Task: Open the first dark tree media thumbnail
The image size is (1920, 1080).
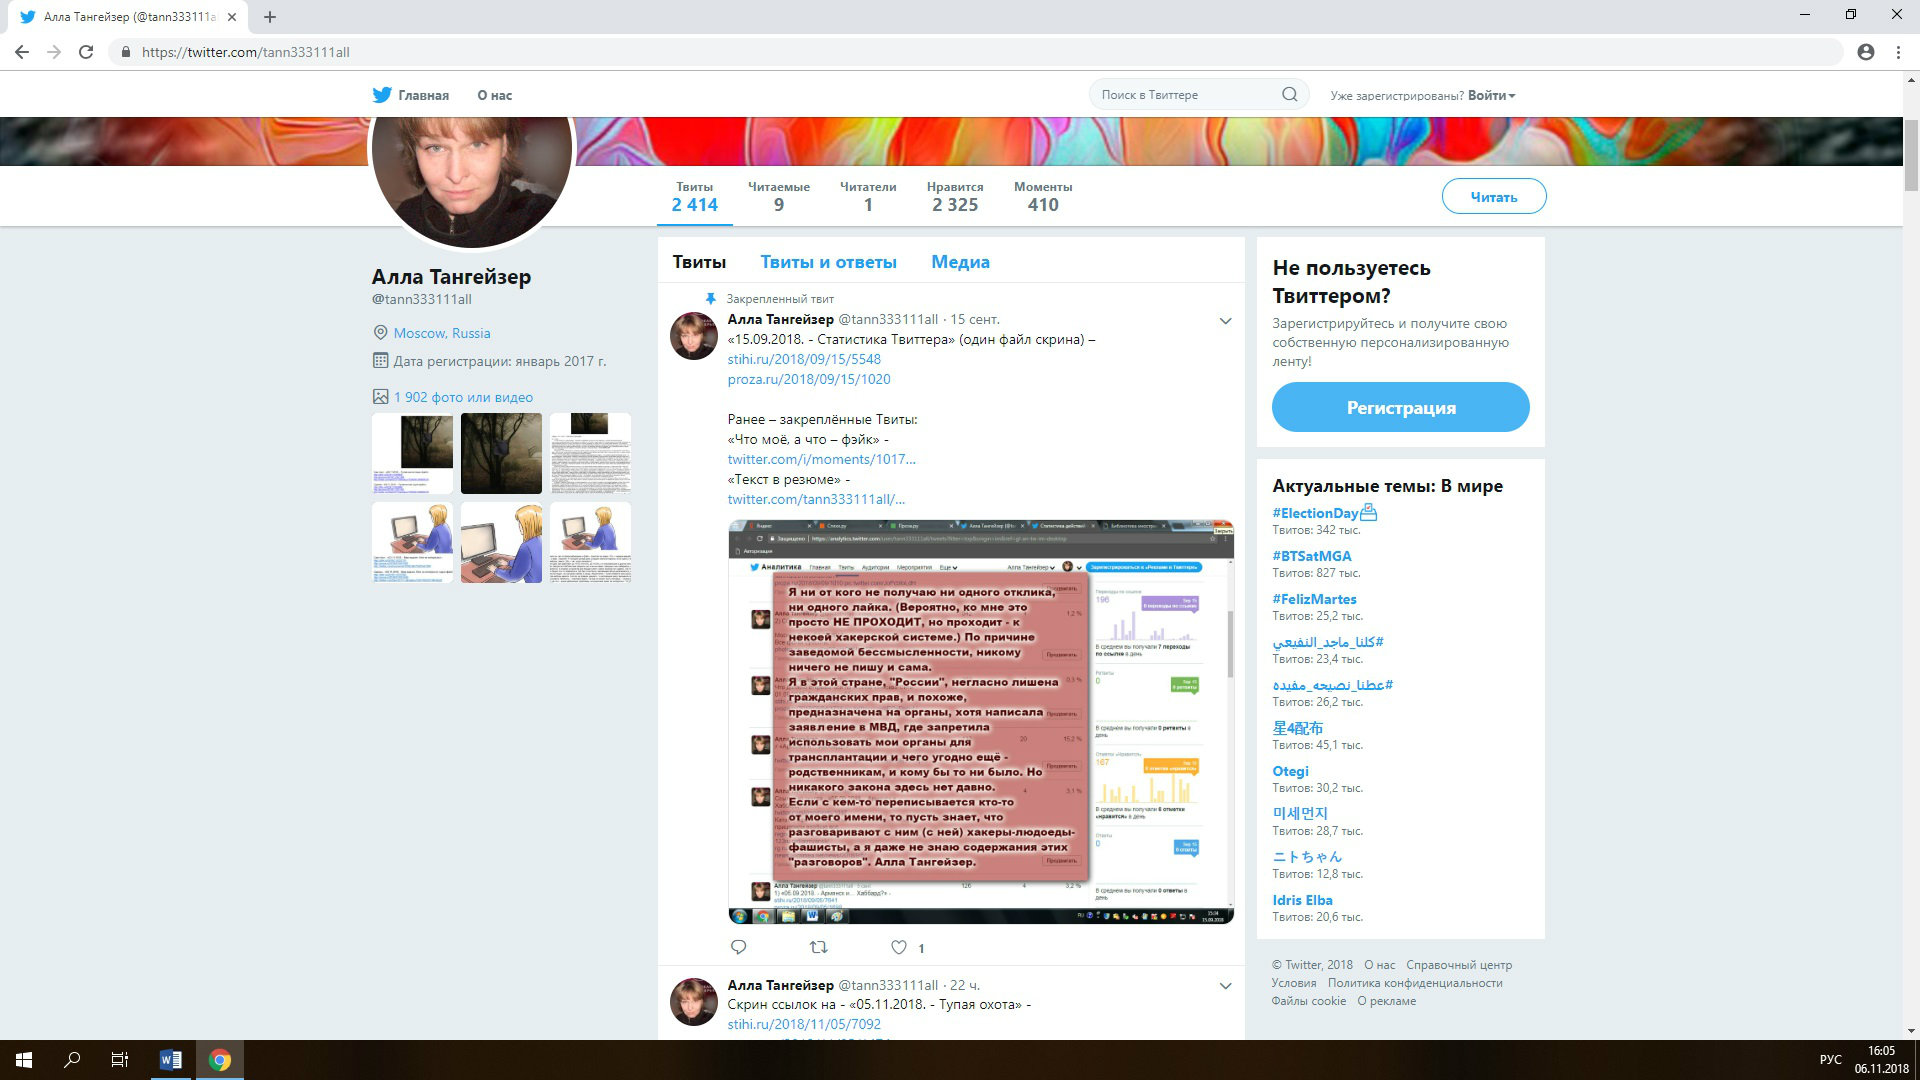Action: (412, 453)
